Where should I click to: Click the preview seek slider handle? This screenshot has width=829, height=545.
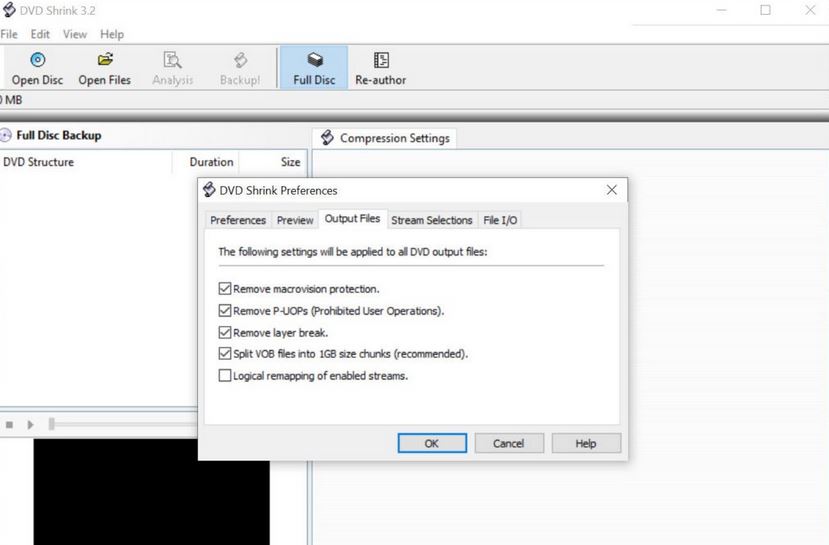click(x=51, y=424)
